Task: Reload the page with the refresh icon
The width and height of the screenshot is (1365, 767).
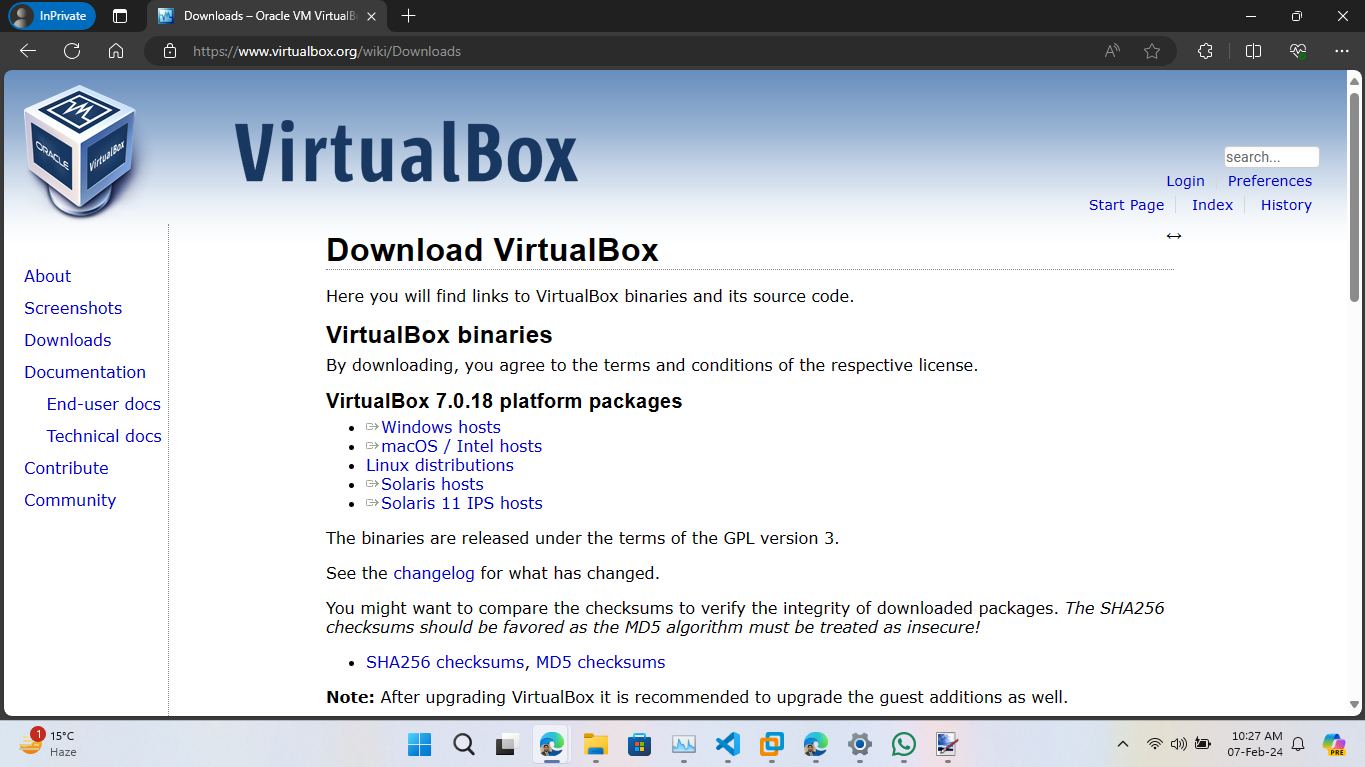Action: click(x=72, y=51)
